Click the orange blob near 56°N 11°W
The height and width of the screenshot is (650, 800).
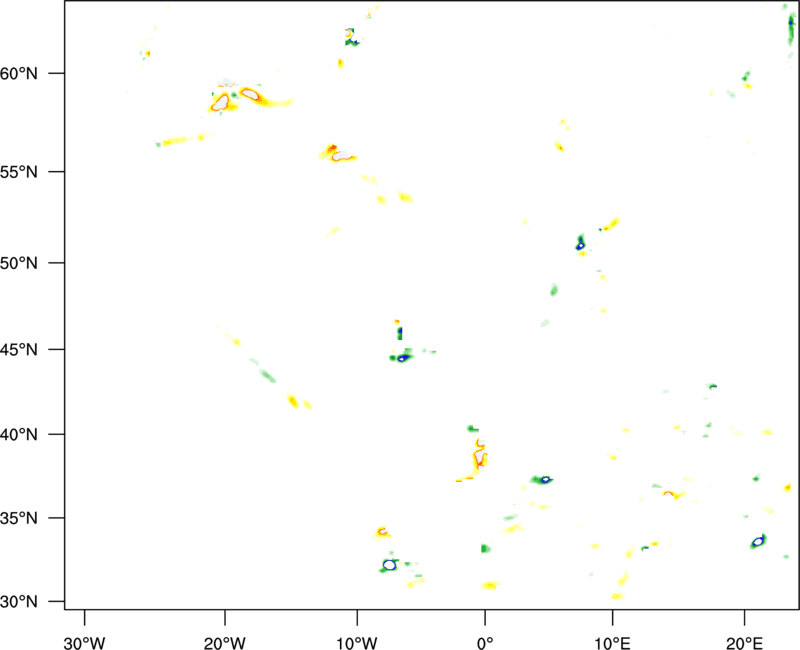point(336,153)
